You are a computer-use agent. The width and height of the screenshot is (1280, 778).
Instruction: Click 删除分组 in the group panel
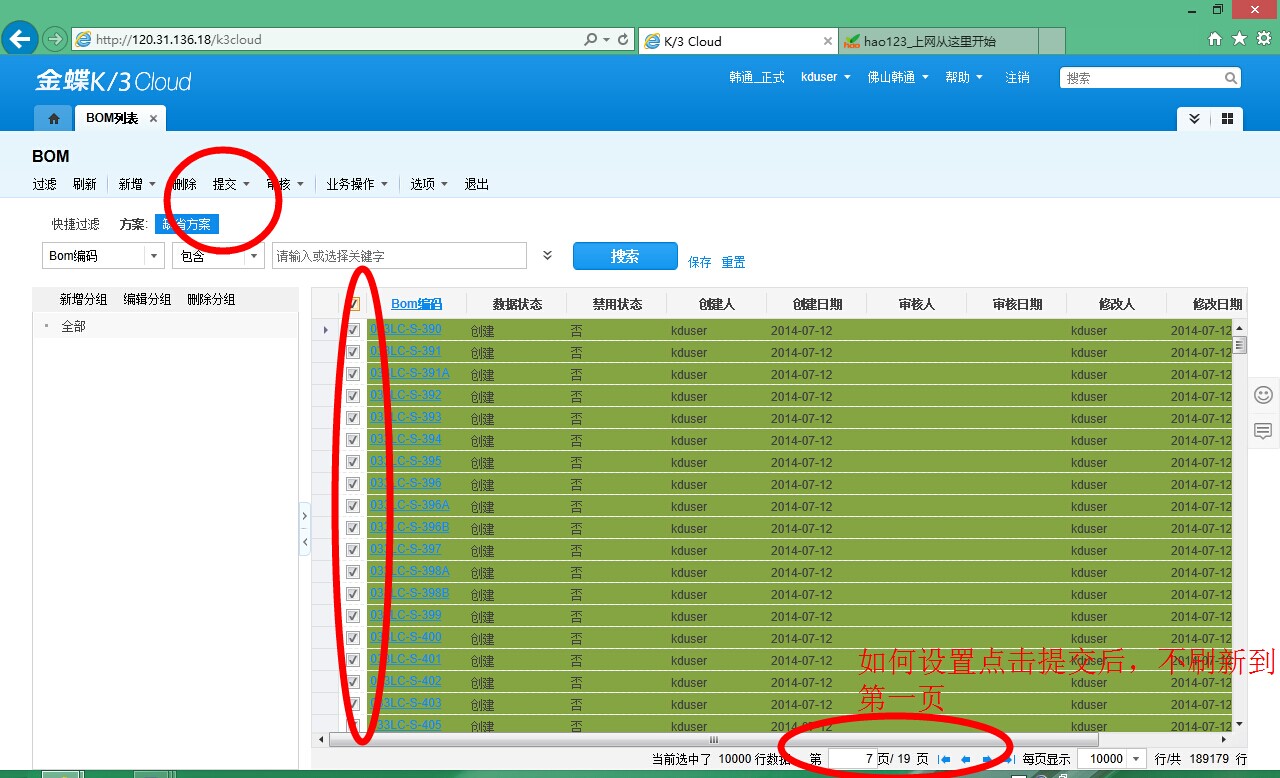pyautogui.click(x=211, y=299)
